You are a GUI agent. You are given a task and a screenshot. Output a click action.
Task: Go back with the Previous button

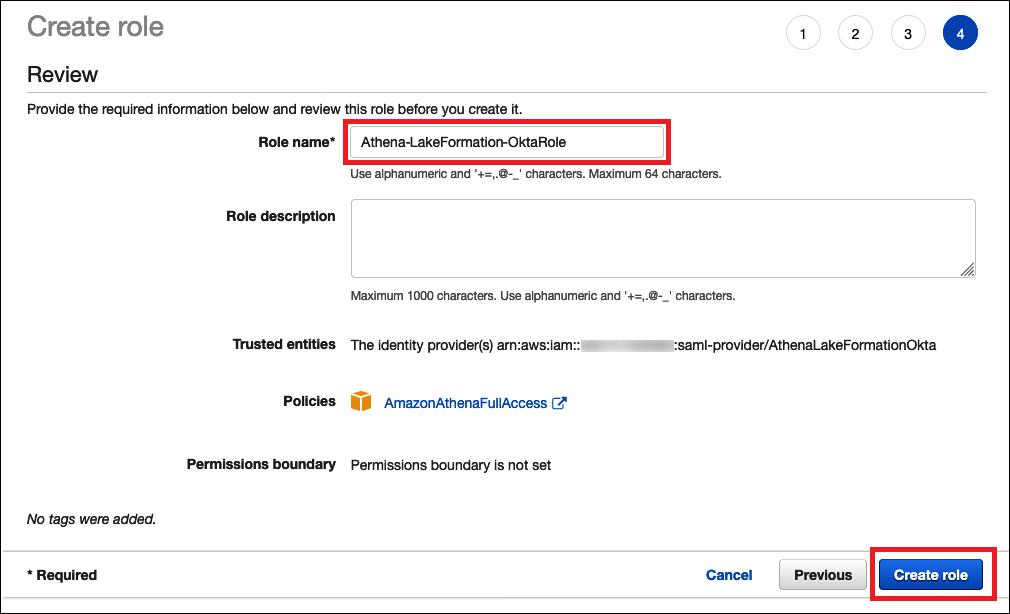823,575
